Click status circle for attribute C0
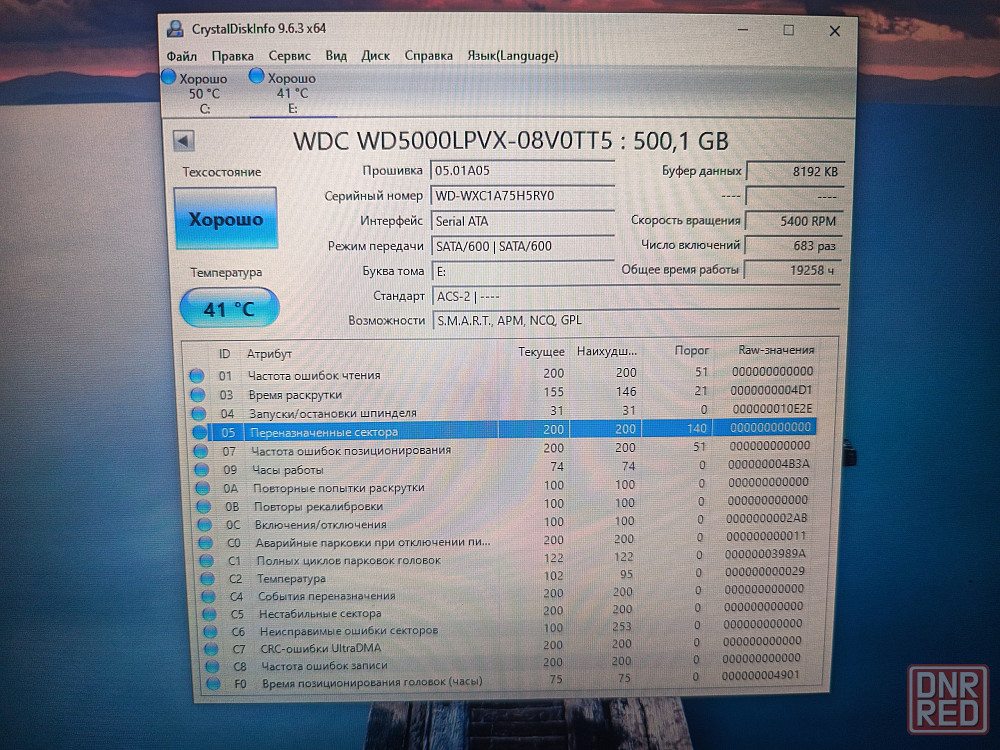The image size is (1000, 750). pyautogui.click(x=205, y=543)
